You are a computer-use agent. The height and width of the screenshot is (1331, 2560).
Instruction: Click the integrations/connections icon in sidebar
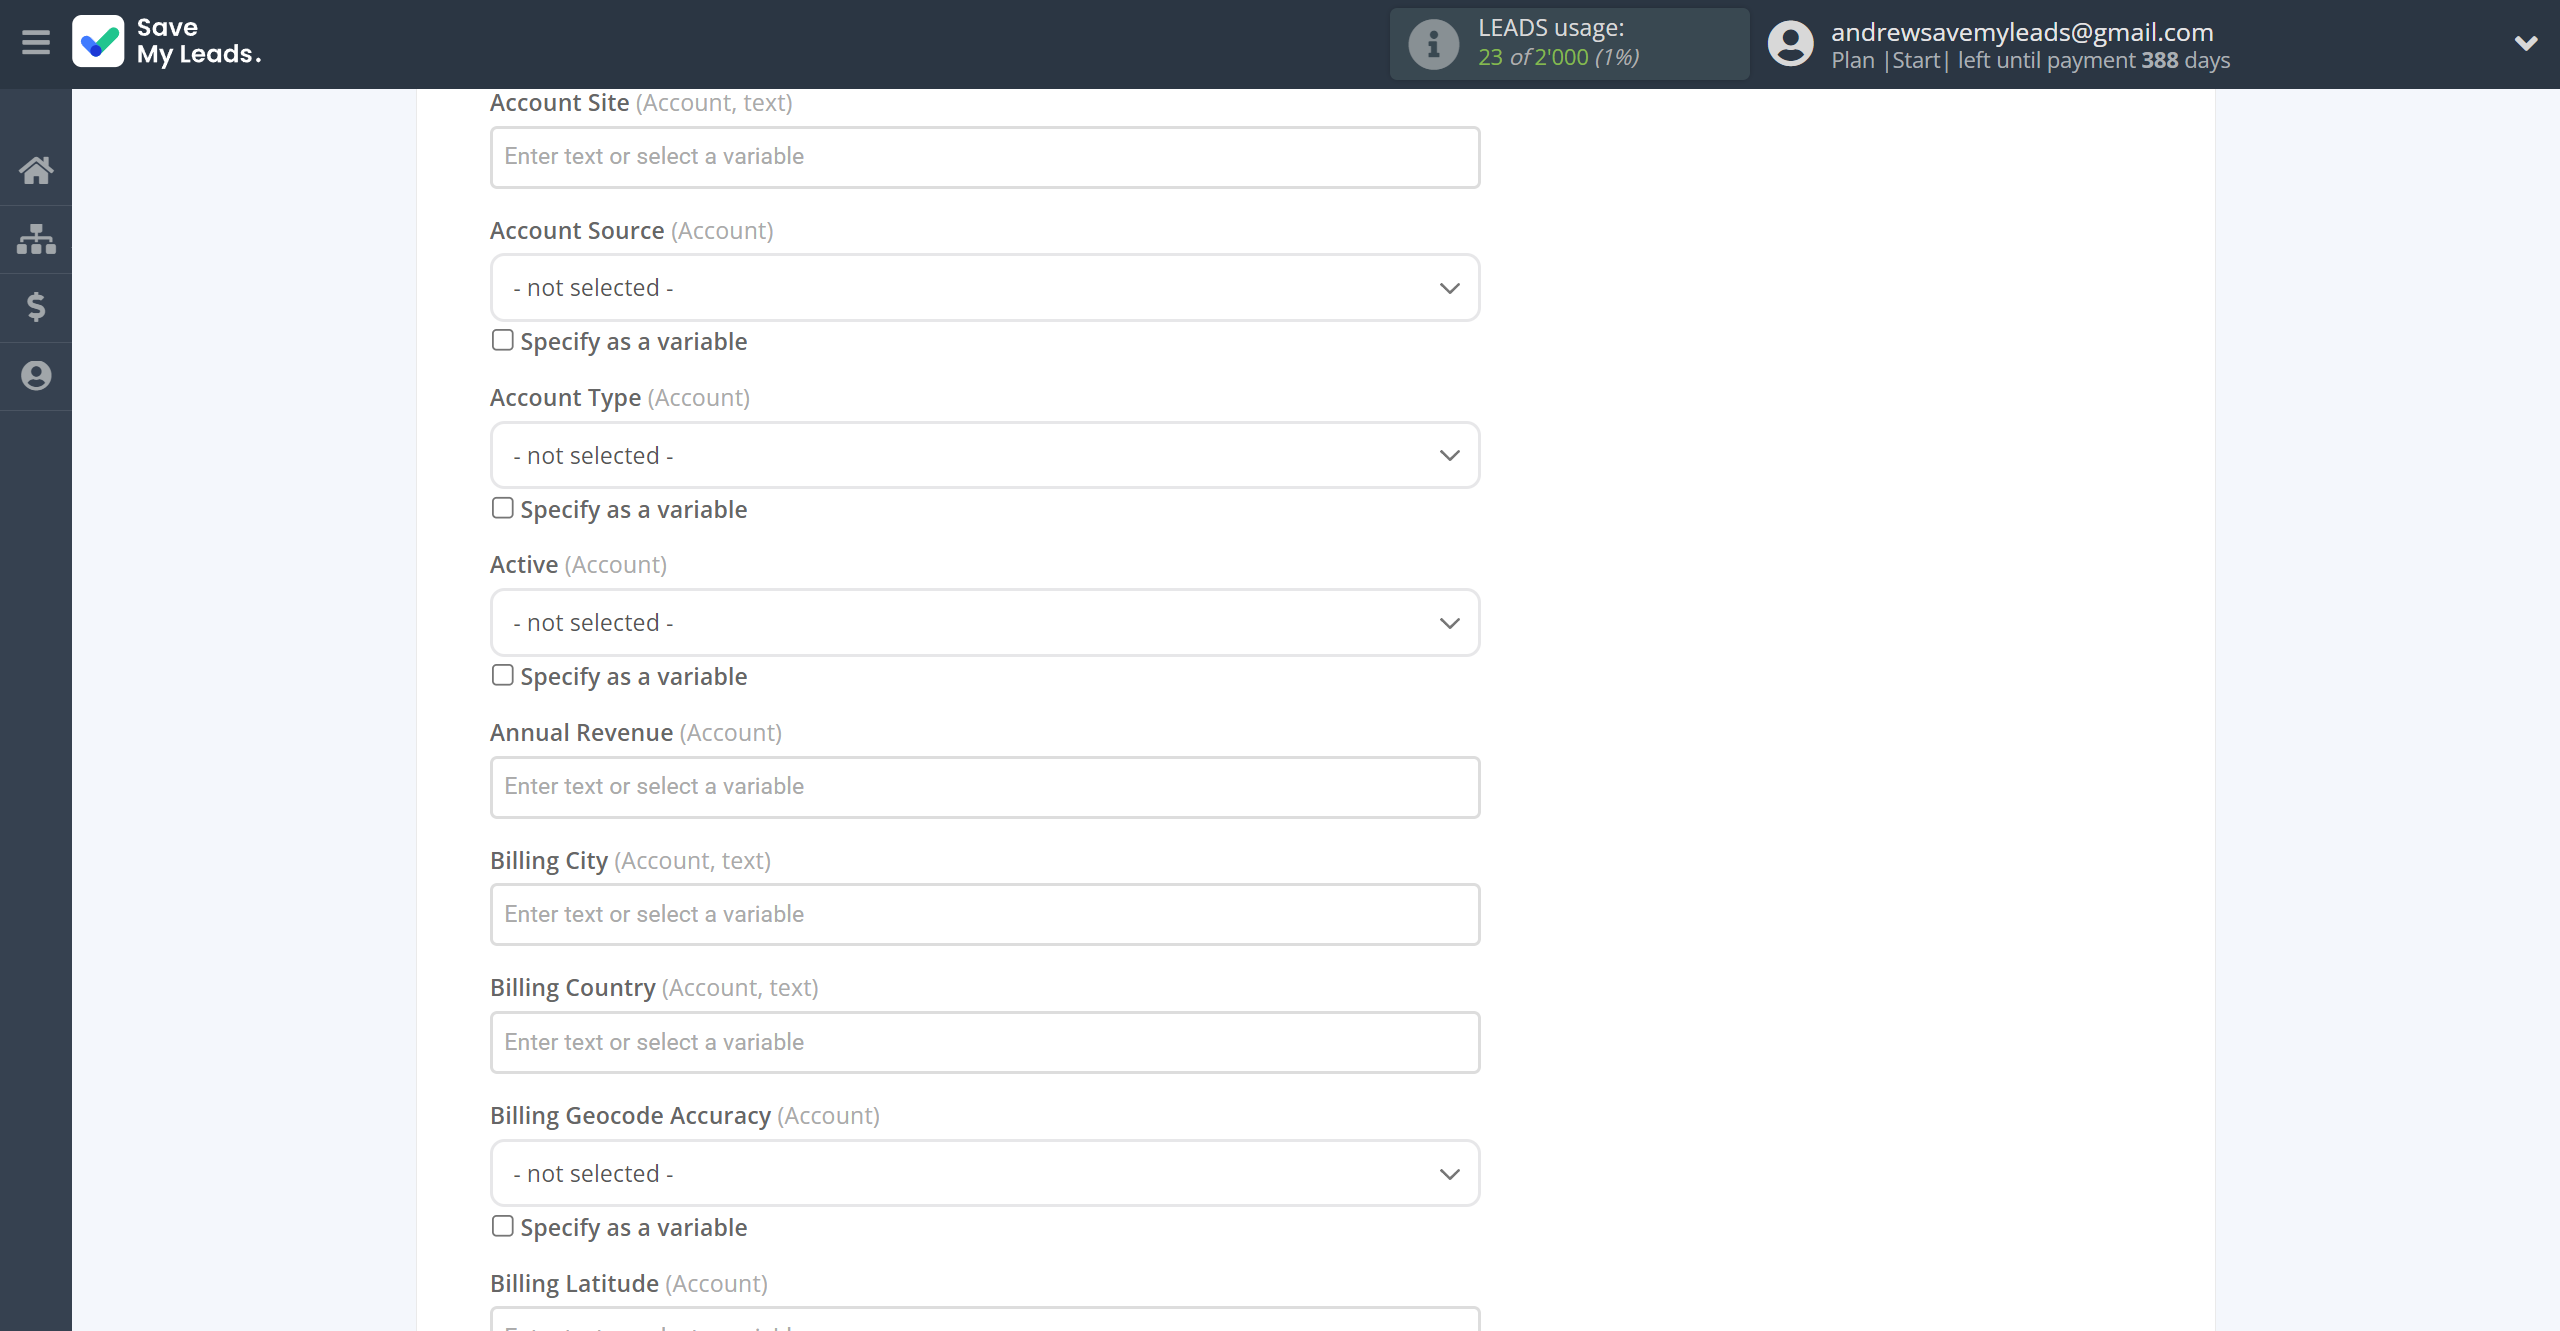[x=37, y=237]
